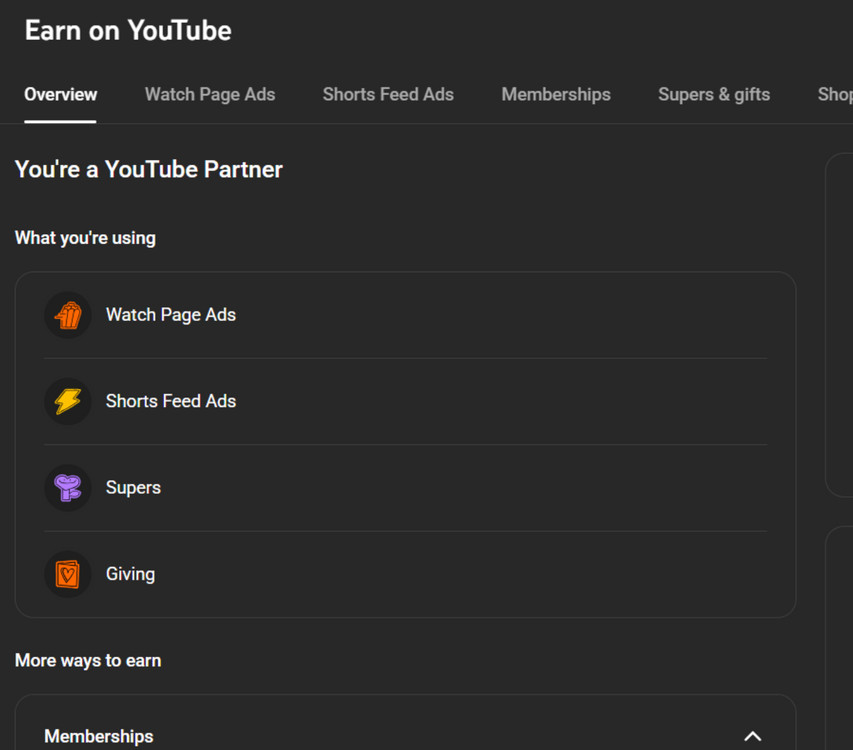The height and width of the screenshot is (750, 853).
Task: Click the 'Earn on YouTube' page title
Action: (128, 30)
